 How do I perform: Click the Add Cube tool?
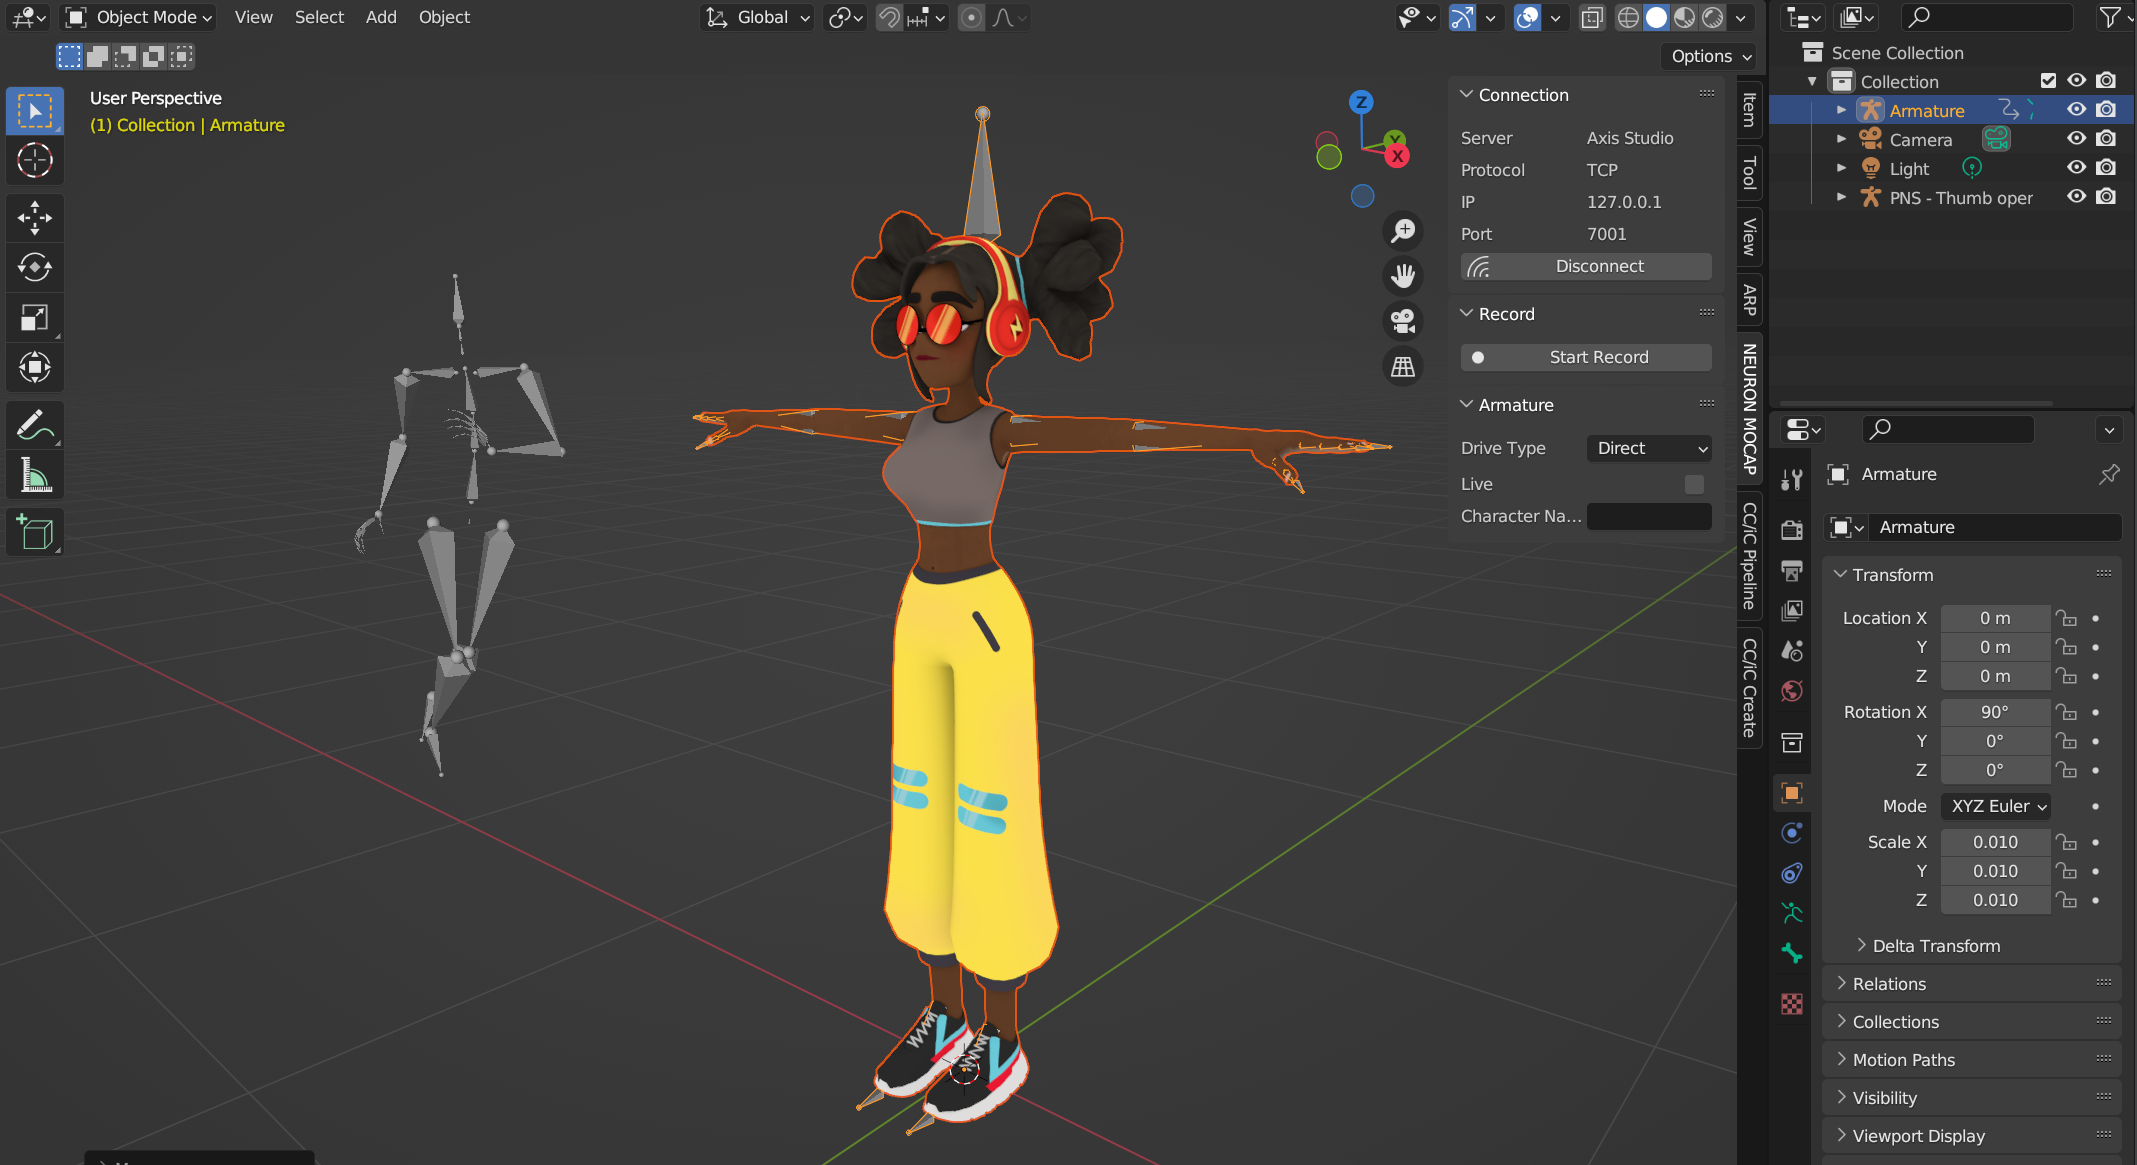35,533
